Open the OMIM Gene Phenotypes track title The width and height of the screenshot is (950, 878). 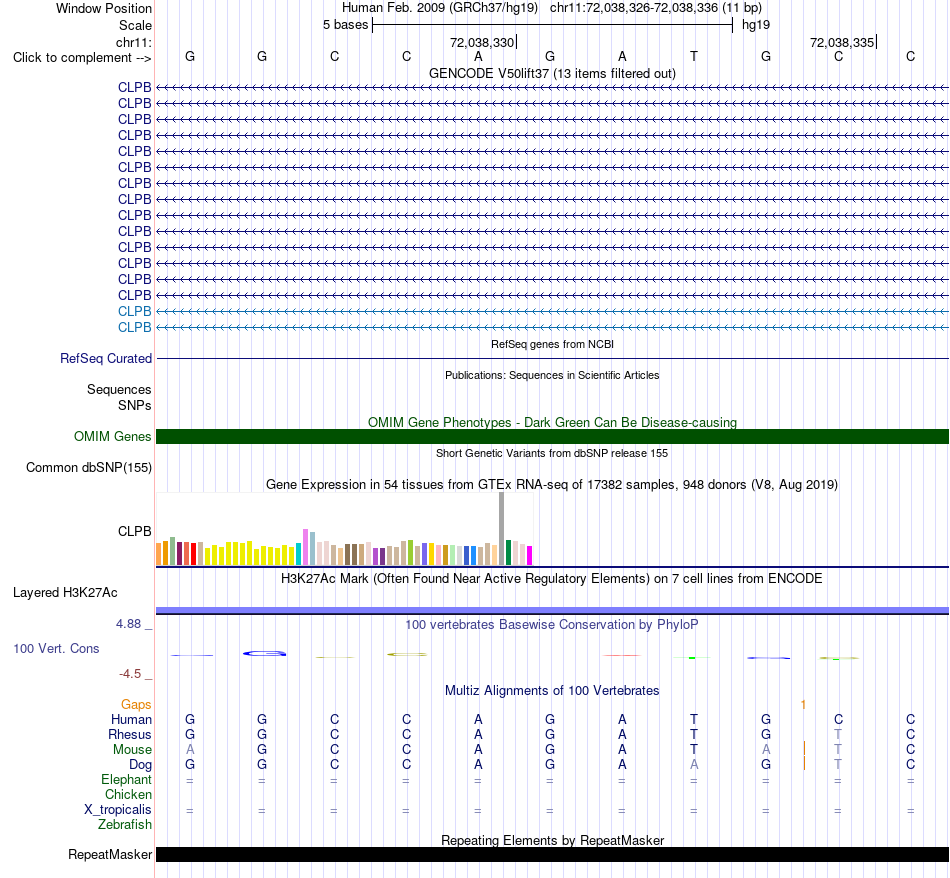552,422
